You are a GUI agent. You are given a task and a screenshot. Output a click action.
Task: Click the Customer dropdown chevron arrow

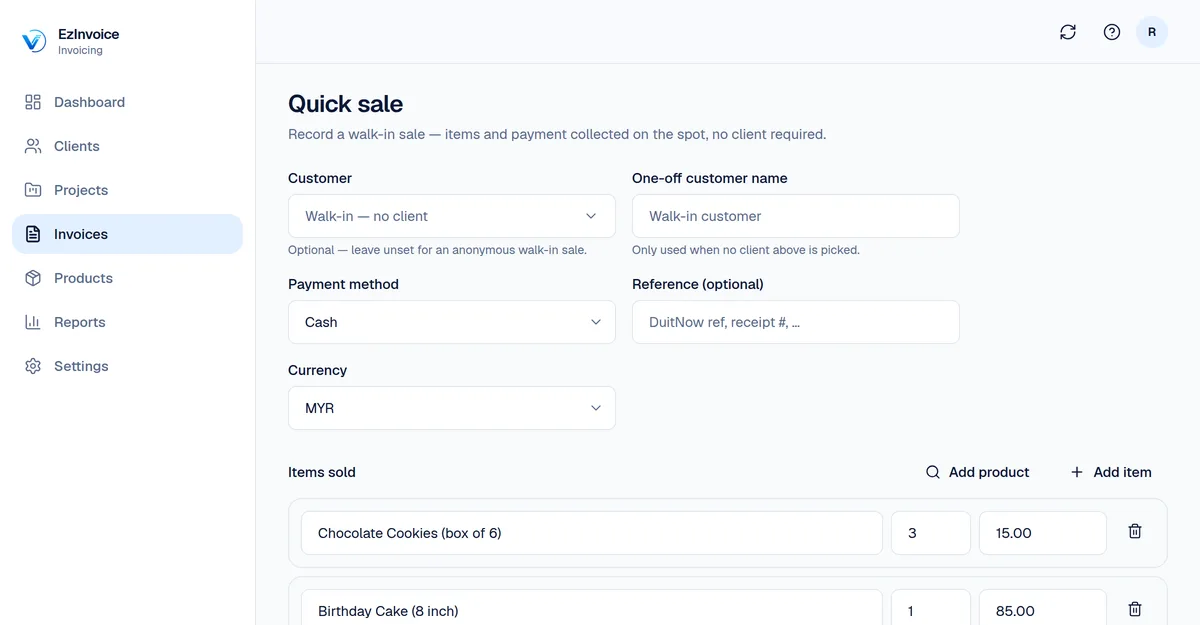591,216
